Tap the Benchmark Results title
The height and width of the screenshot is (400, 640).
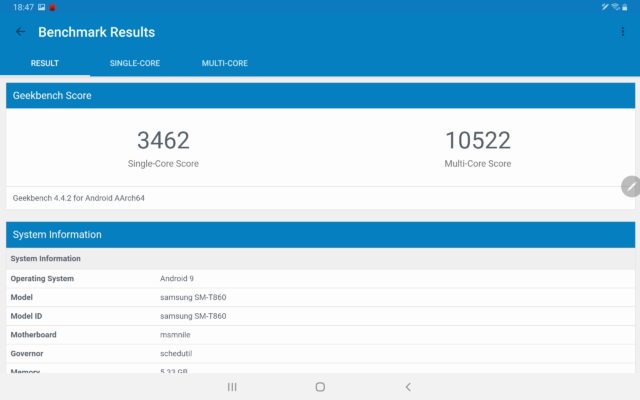[97, 32]
